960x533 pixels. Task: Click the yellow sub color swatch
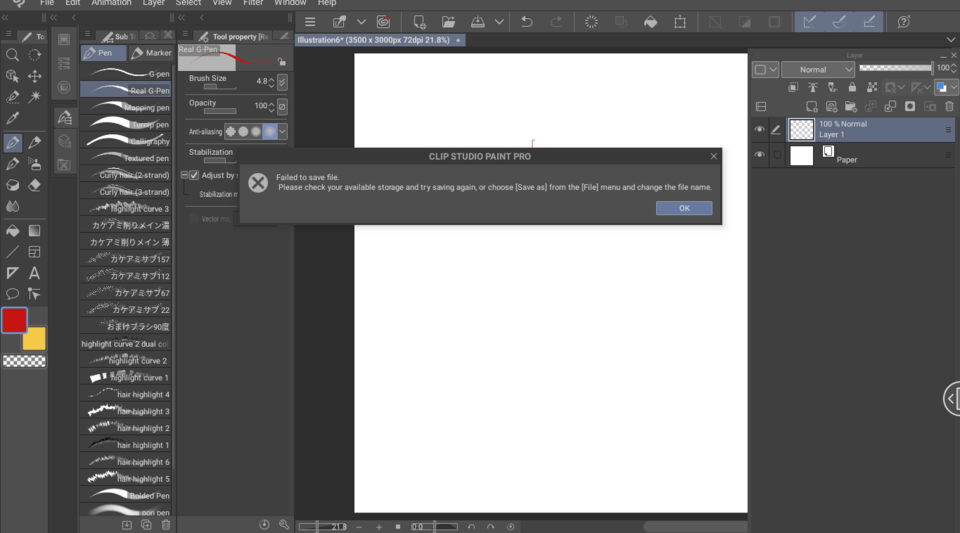[x=35, y=340]
